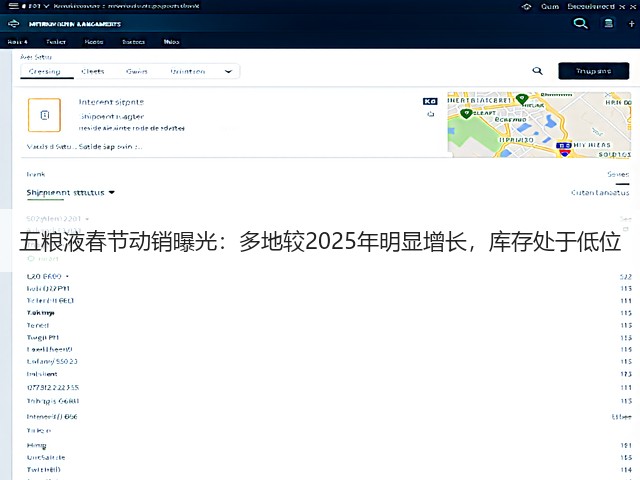Screen dimensions: 640x480
Task: Click the 'KG' badge on the shipment card
Action: point(430,101)
